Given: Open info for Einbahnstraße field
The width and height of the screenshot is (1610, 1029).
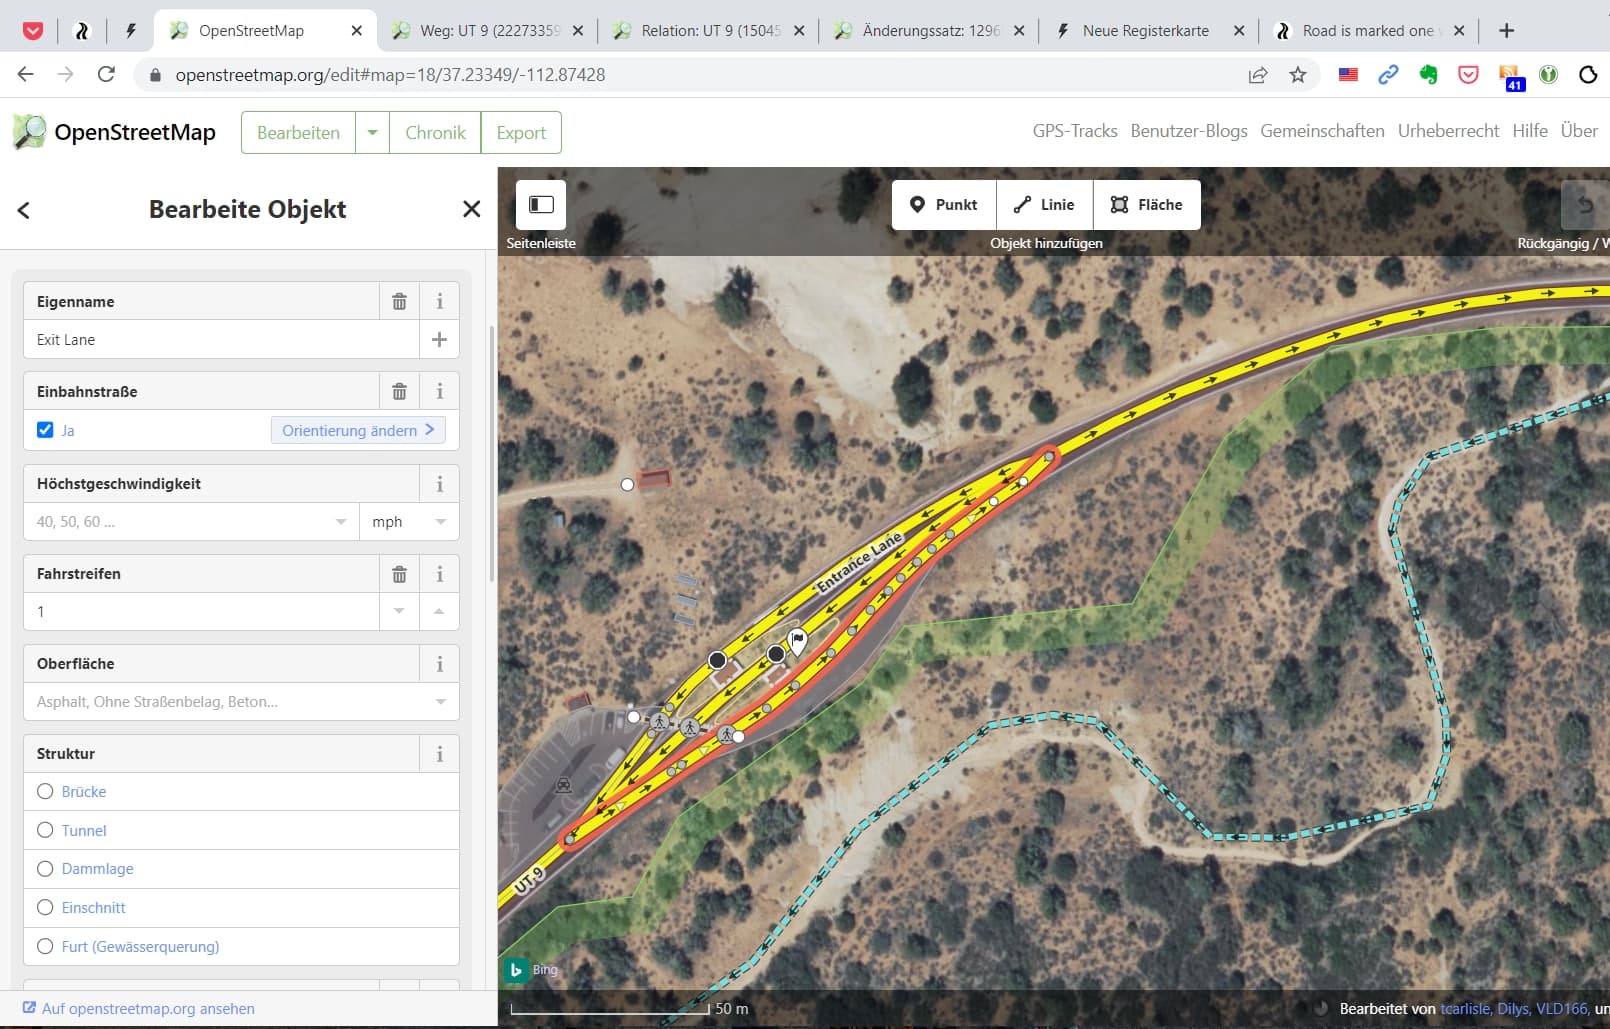Looking at the screenshot, I should click(x=439, y=391).
